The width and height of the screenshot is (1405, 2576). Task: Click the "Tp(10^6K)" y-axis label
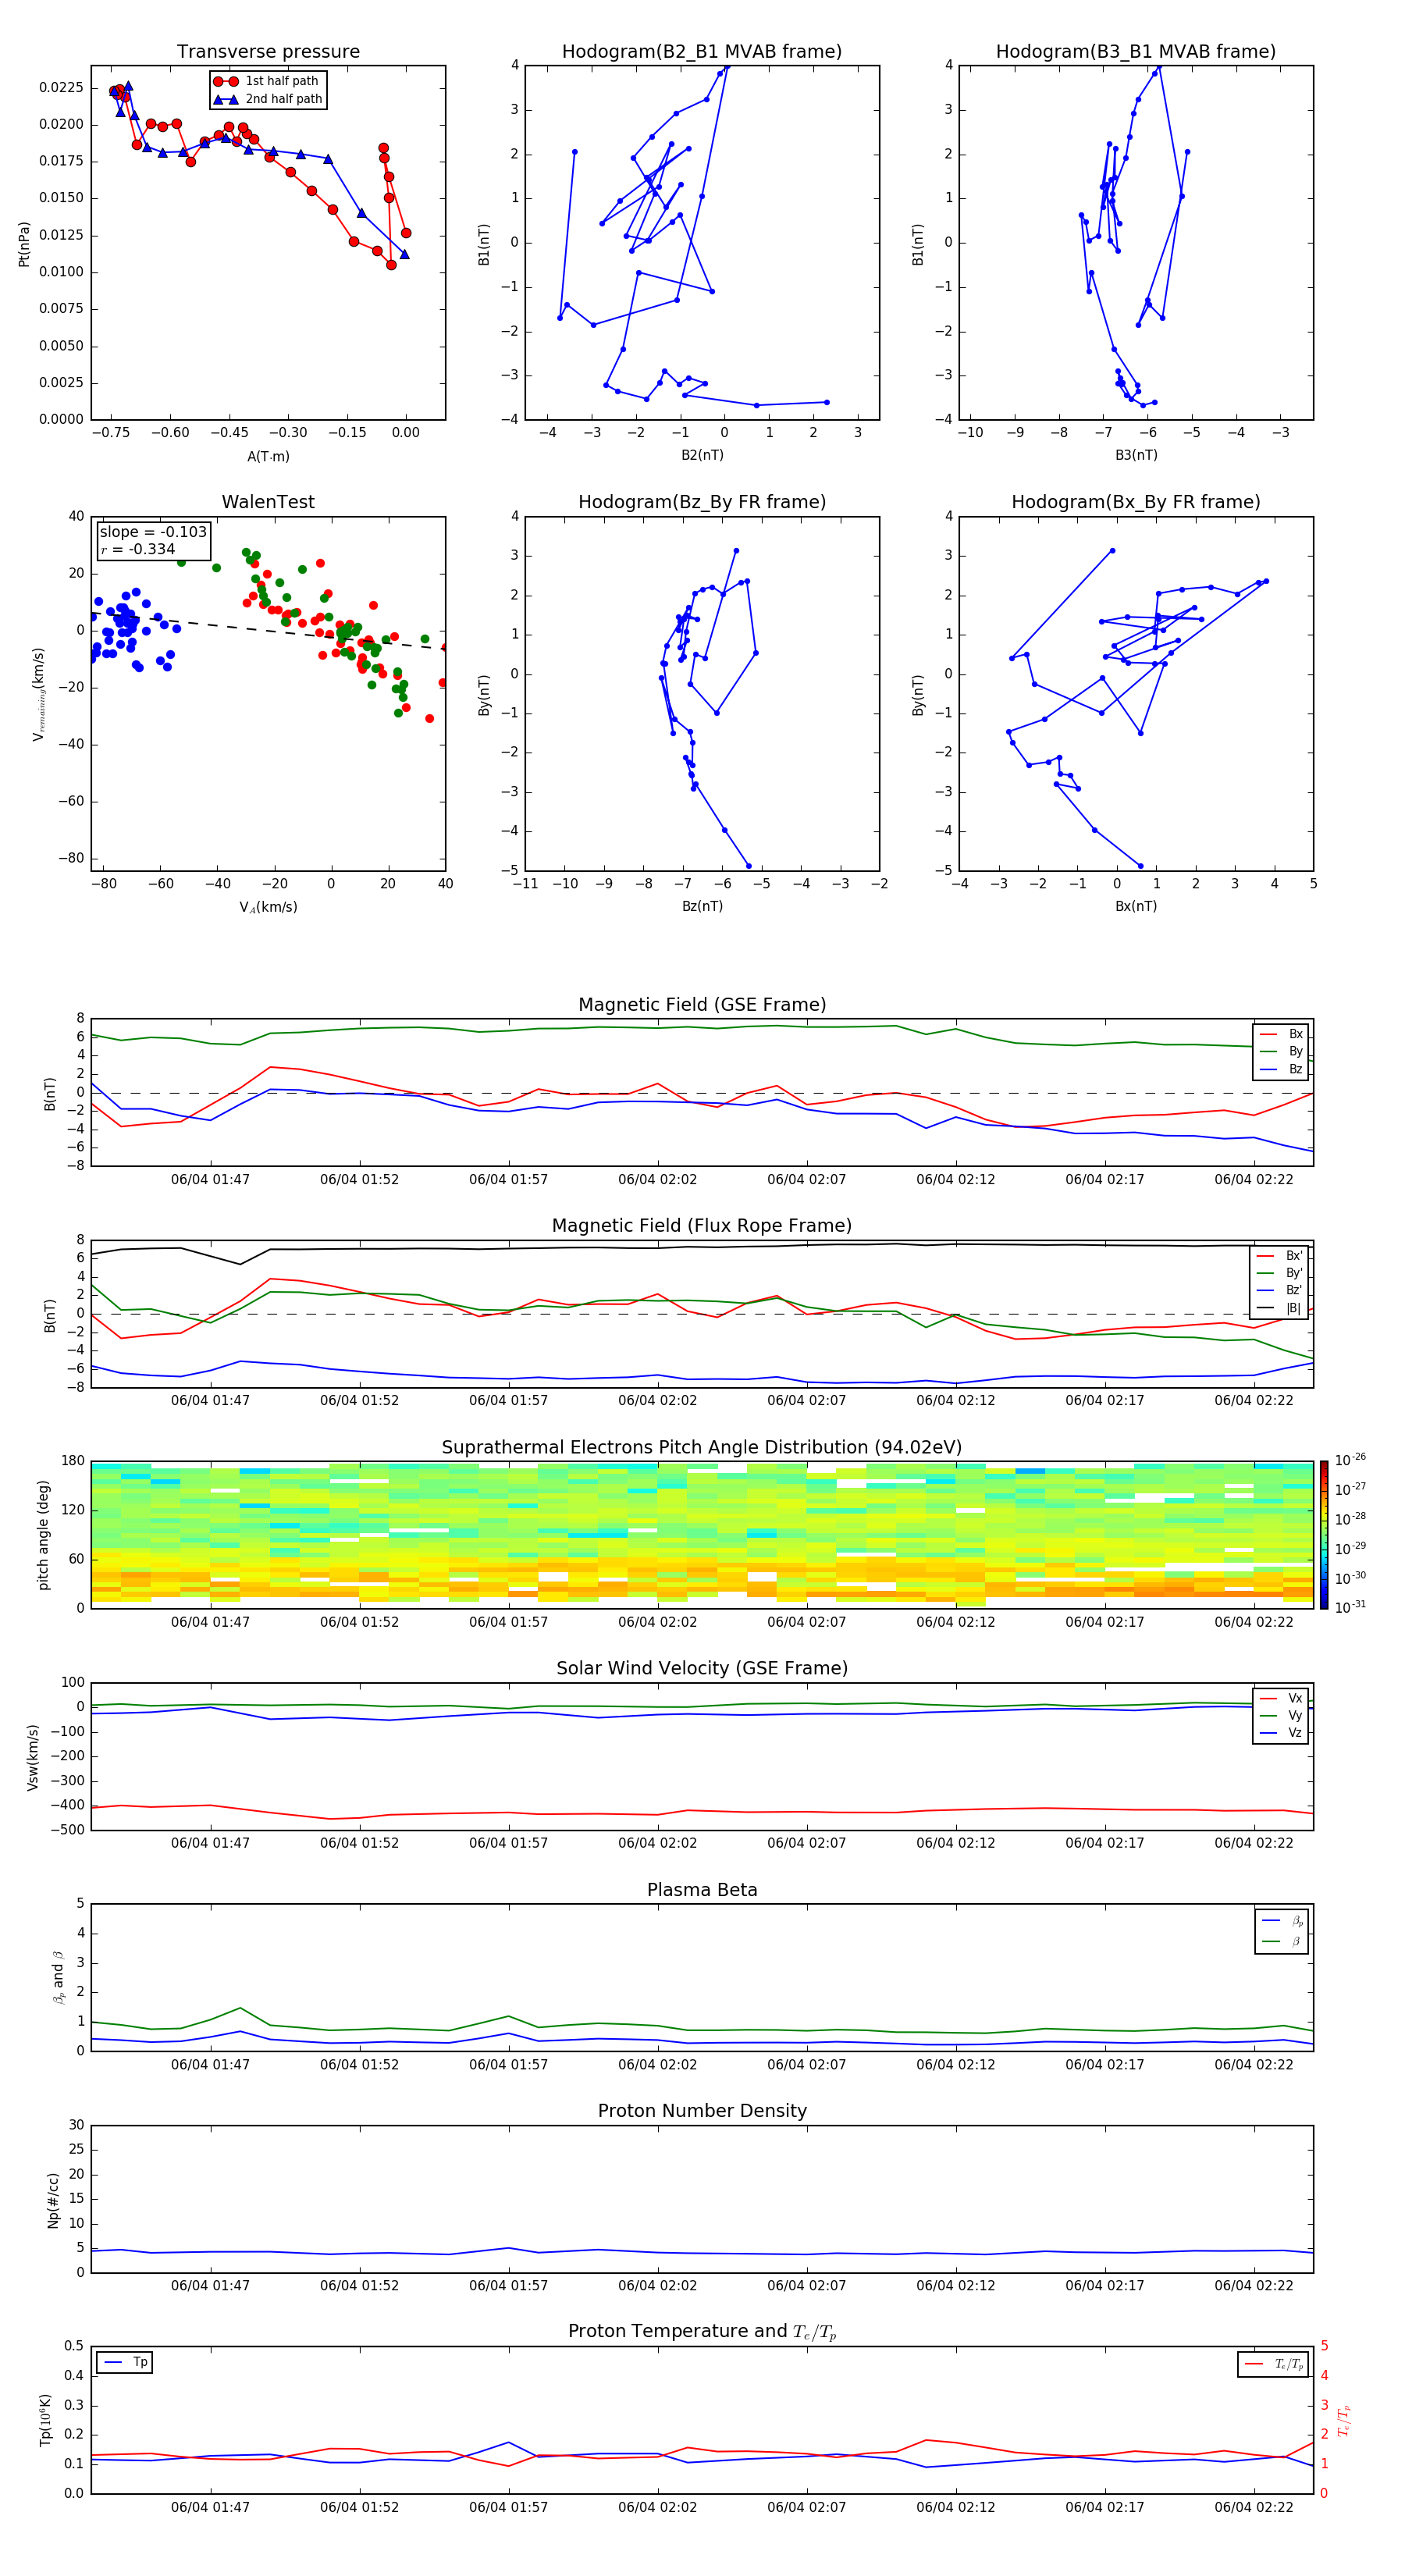[45, 2420]
